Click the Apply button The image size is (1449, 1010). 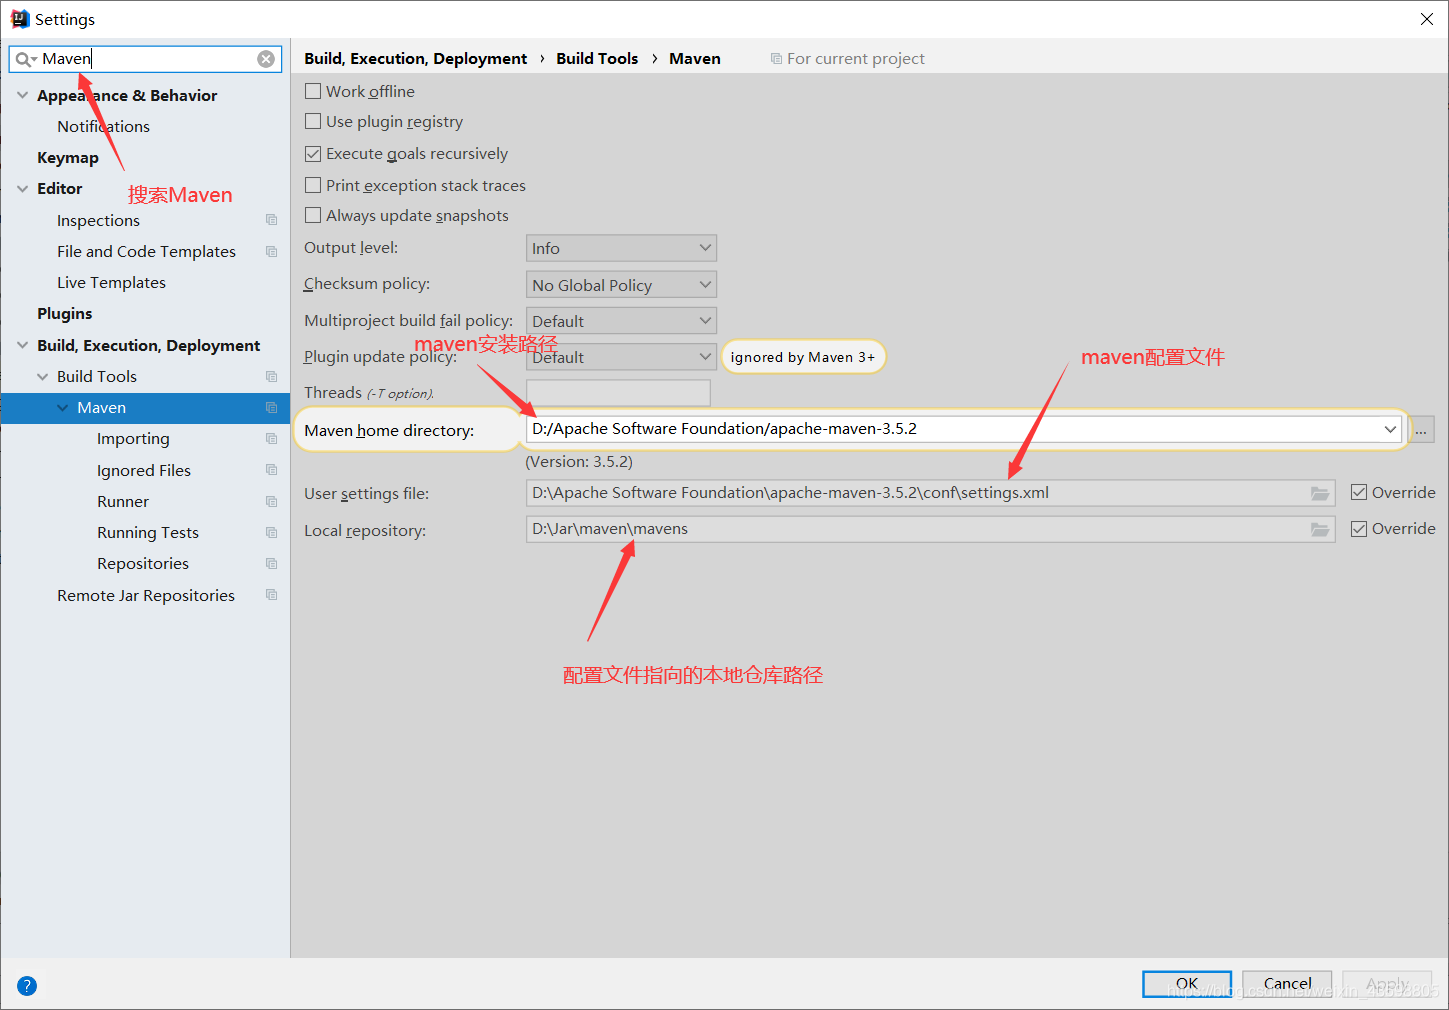click(x=1387, y=983)
